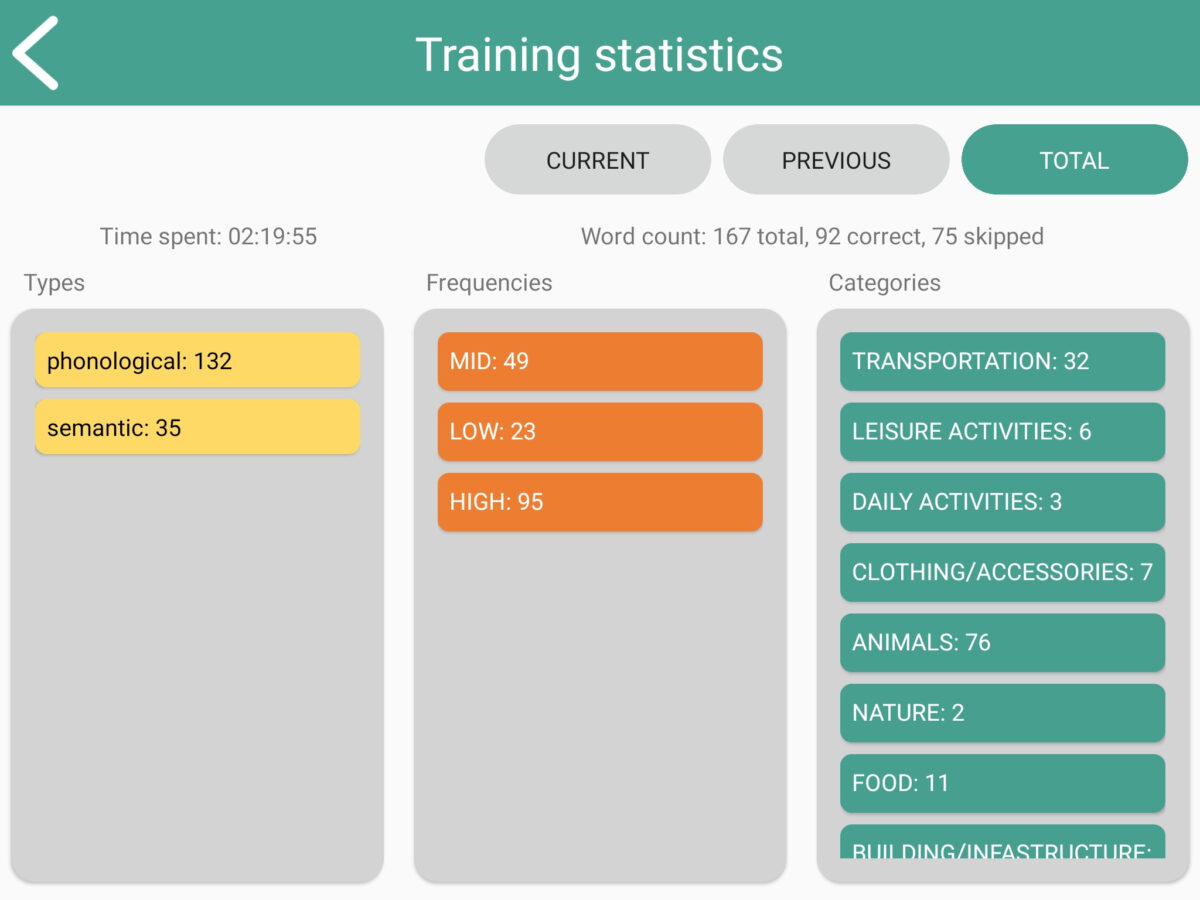The width and height of the screenshot is (1200, 900).
Task: Click the Time spent text
Action: click(x=208, y=237)
